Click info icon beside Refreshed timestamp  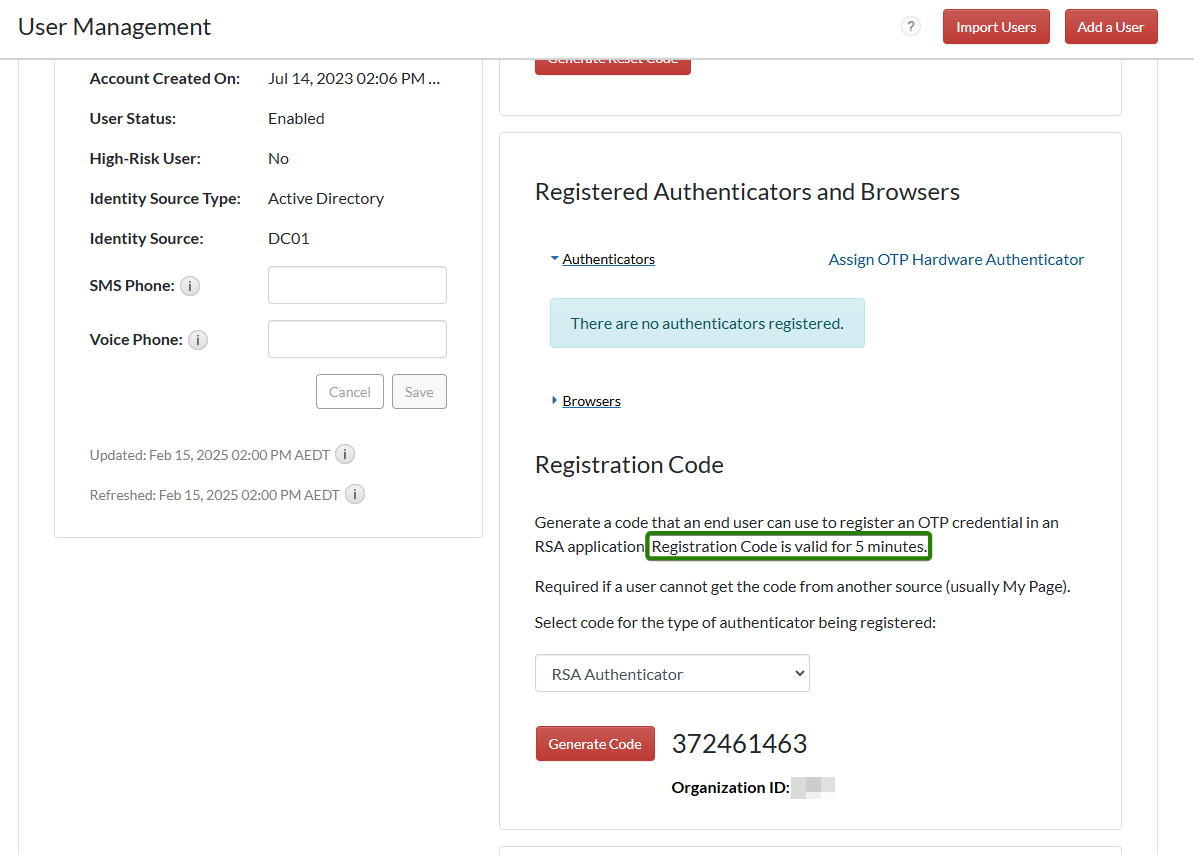355,494
